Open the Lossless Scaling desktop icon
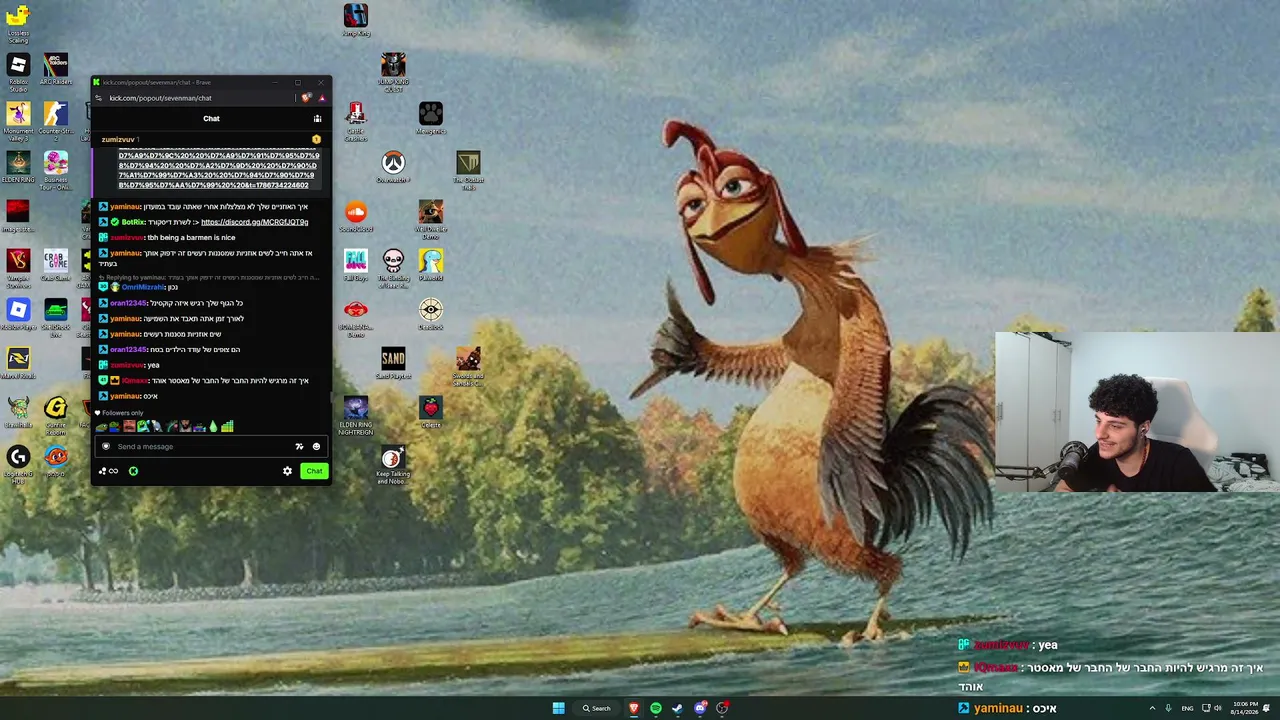 tap(18, 22)
